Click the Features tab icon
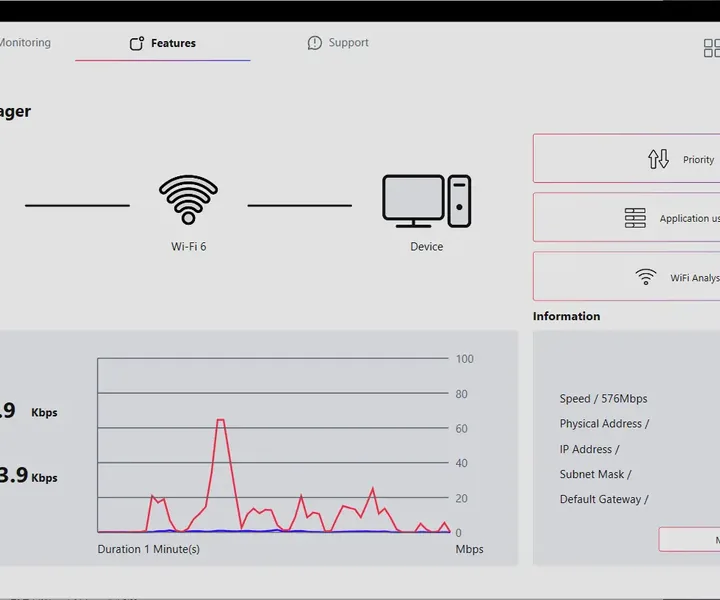Image resolution: width=720 pixels, height=600 pixels. pos(137,43)
